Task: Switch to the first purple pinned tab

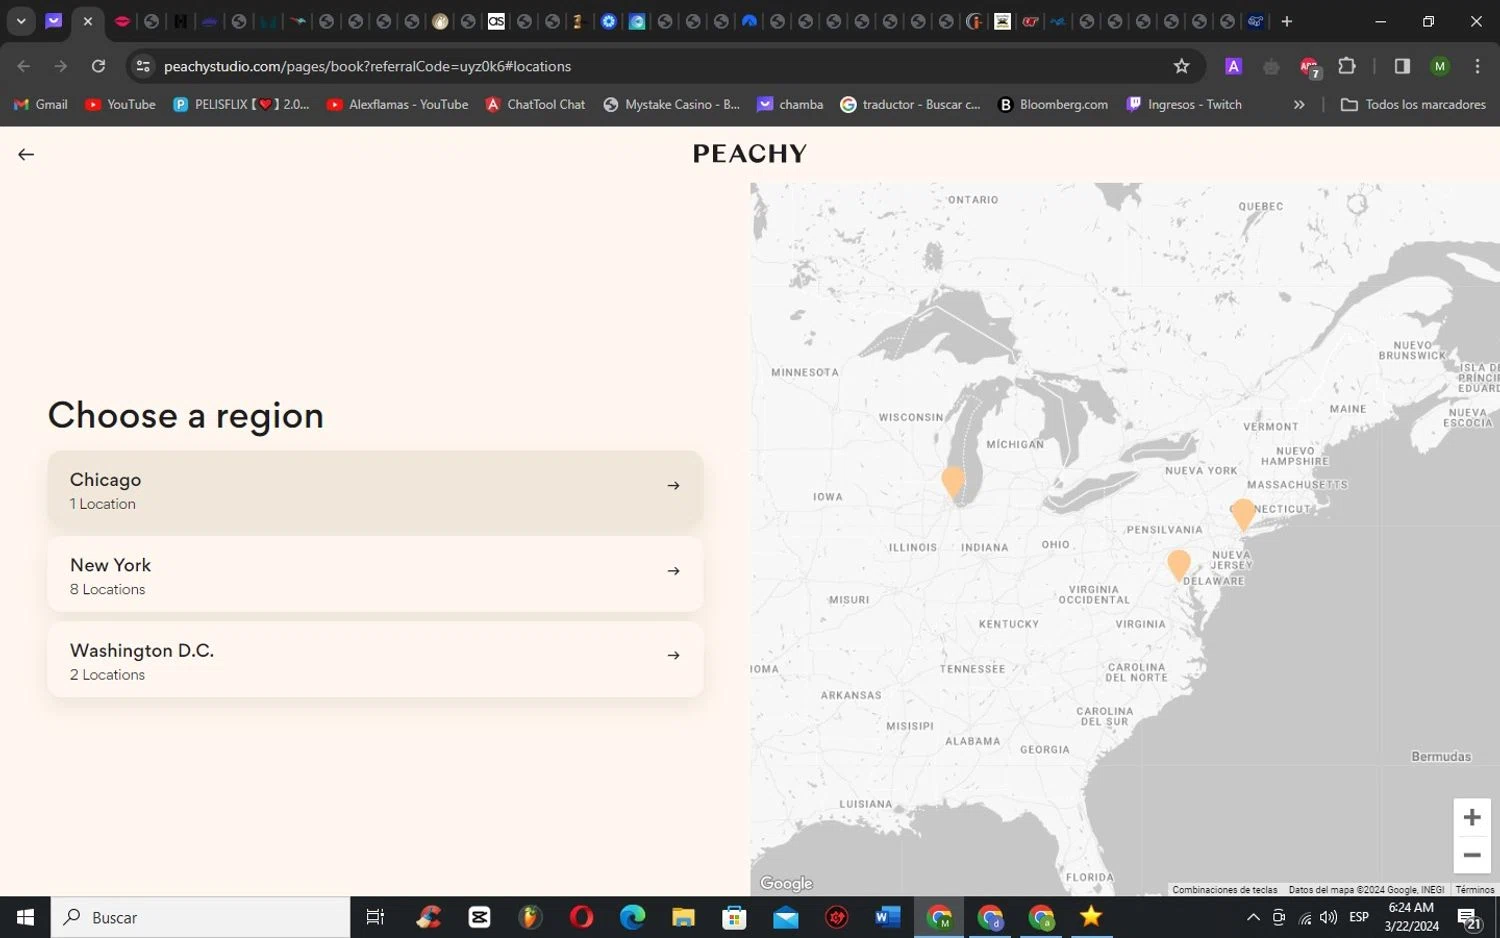Action: click(x=54, y=21)
